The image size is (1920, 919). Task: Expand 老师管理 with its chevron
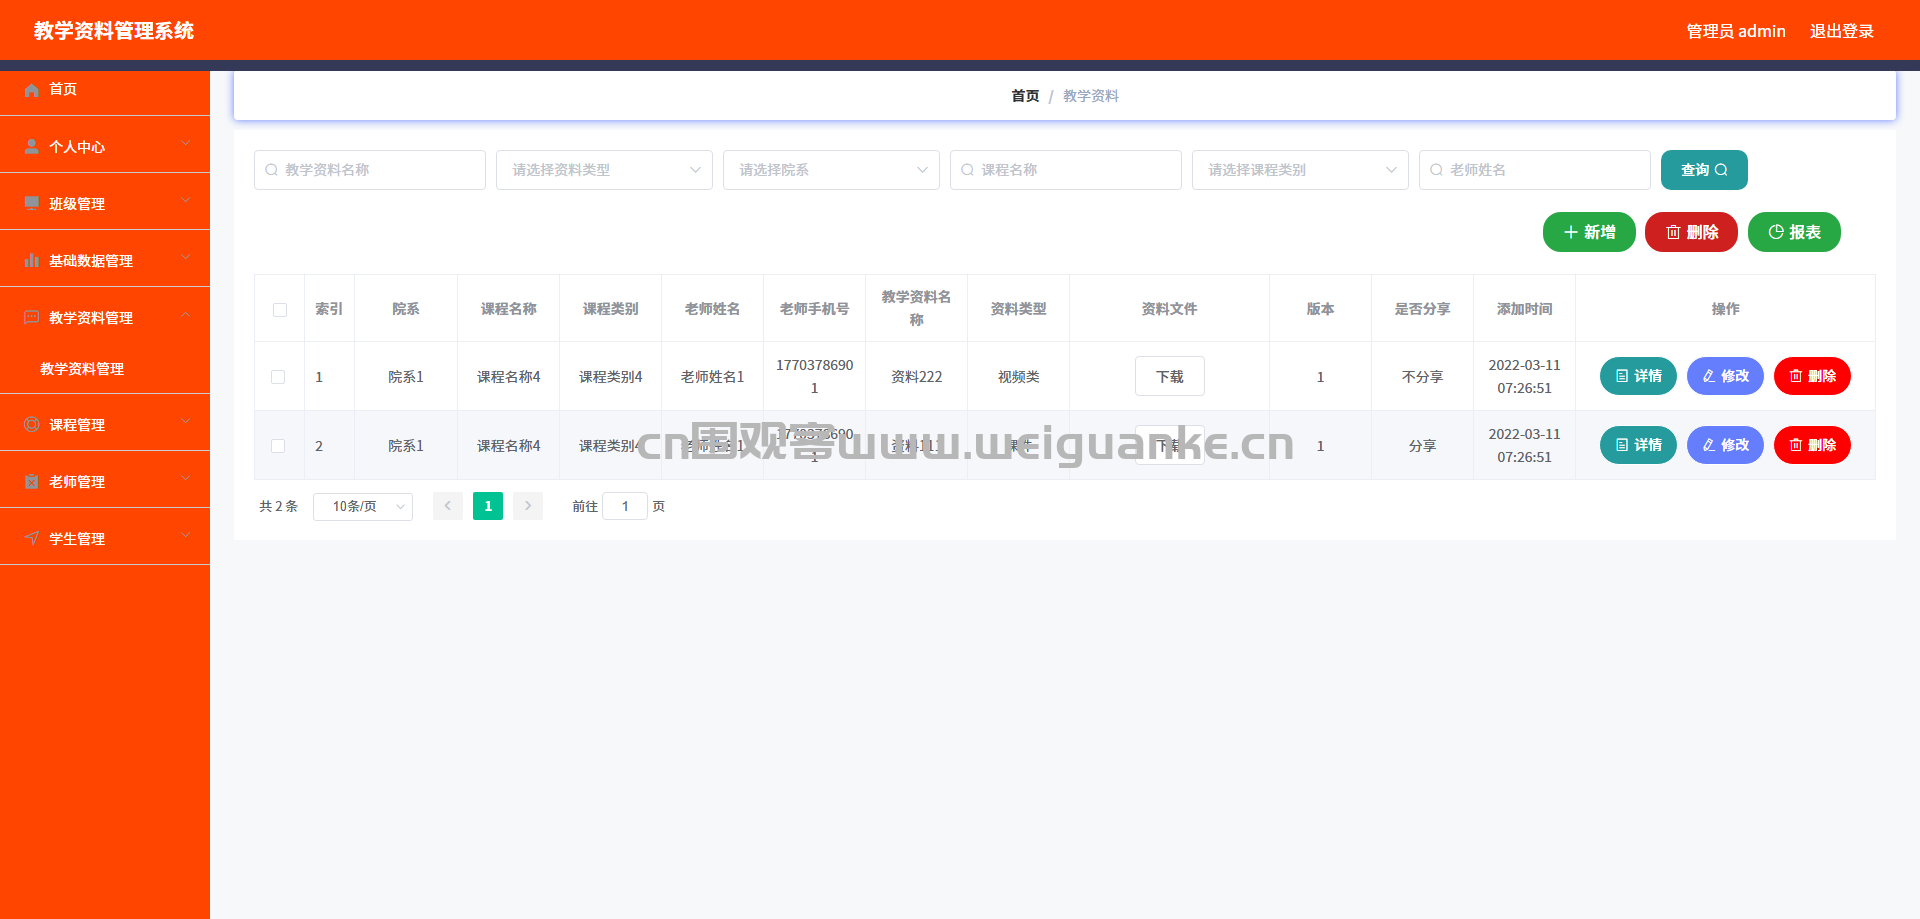[186, 479]
